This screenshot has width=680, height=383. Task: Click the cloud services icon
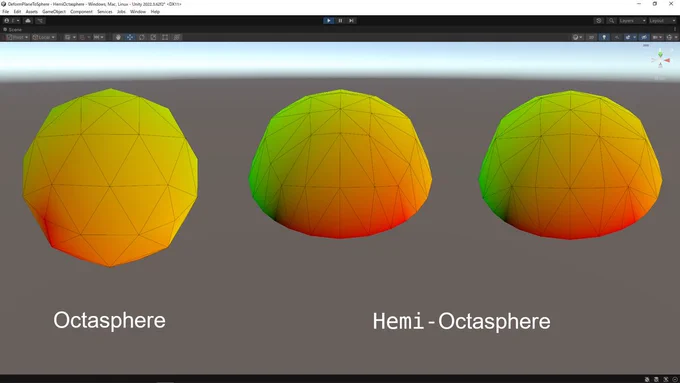(28, 20)
